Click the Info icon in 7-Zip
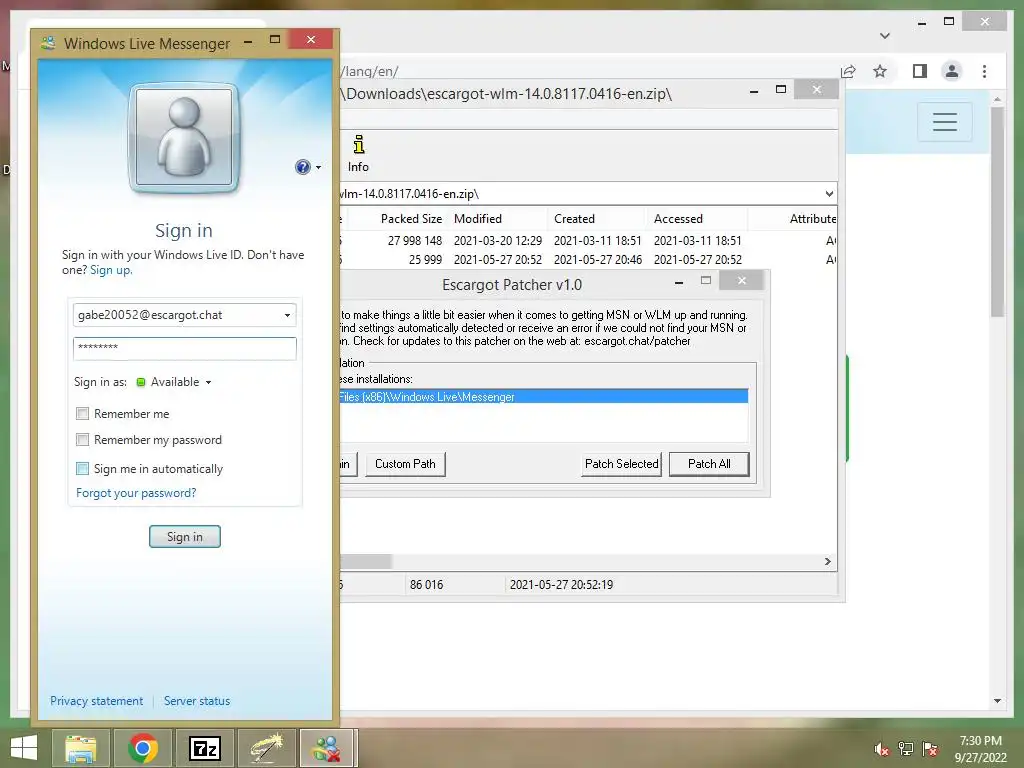The width and height of the screenshot is (1024, 768). [x=359, y=153]
